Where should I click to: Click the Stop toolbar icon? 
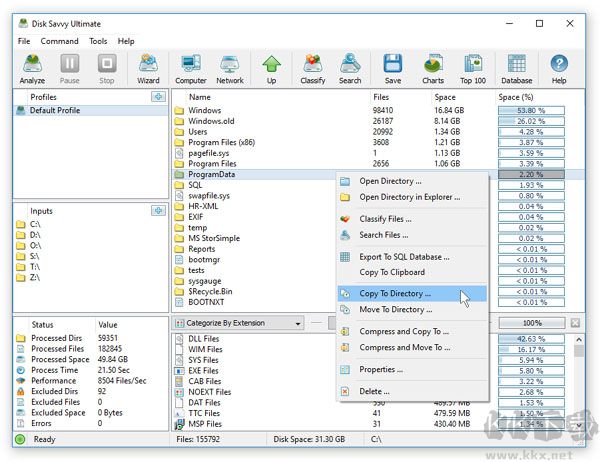click(x=107, y=69)
